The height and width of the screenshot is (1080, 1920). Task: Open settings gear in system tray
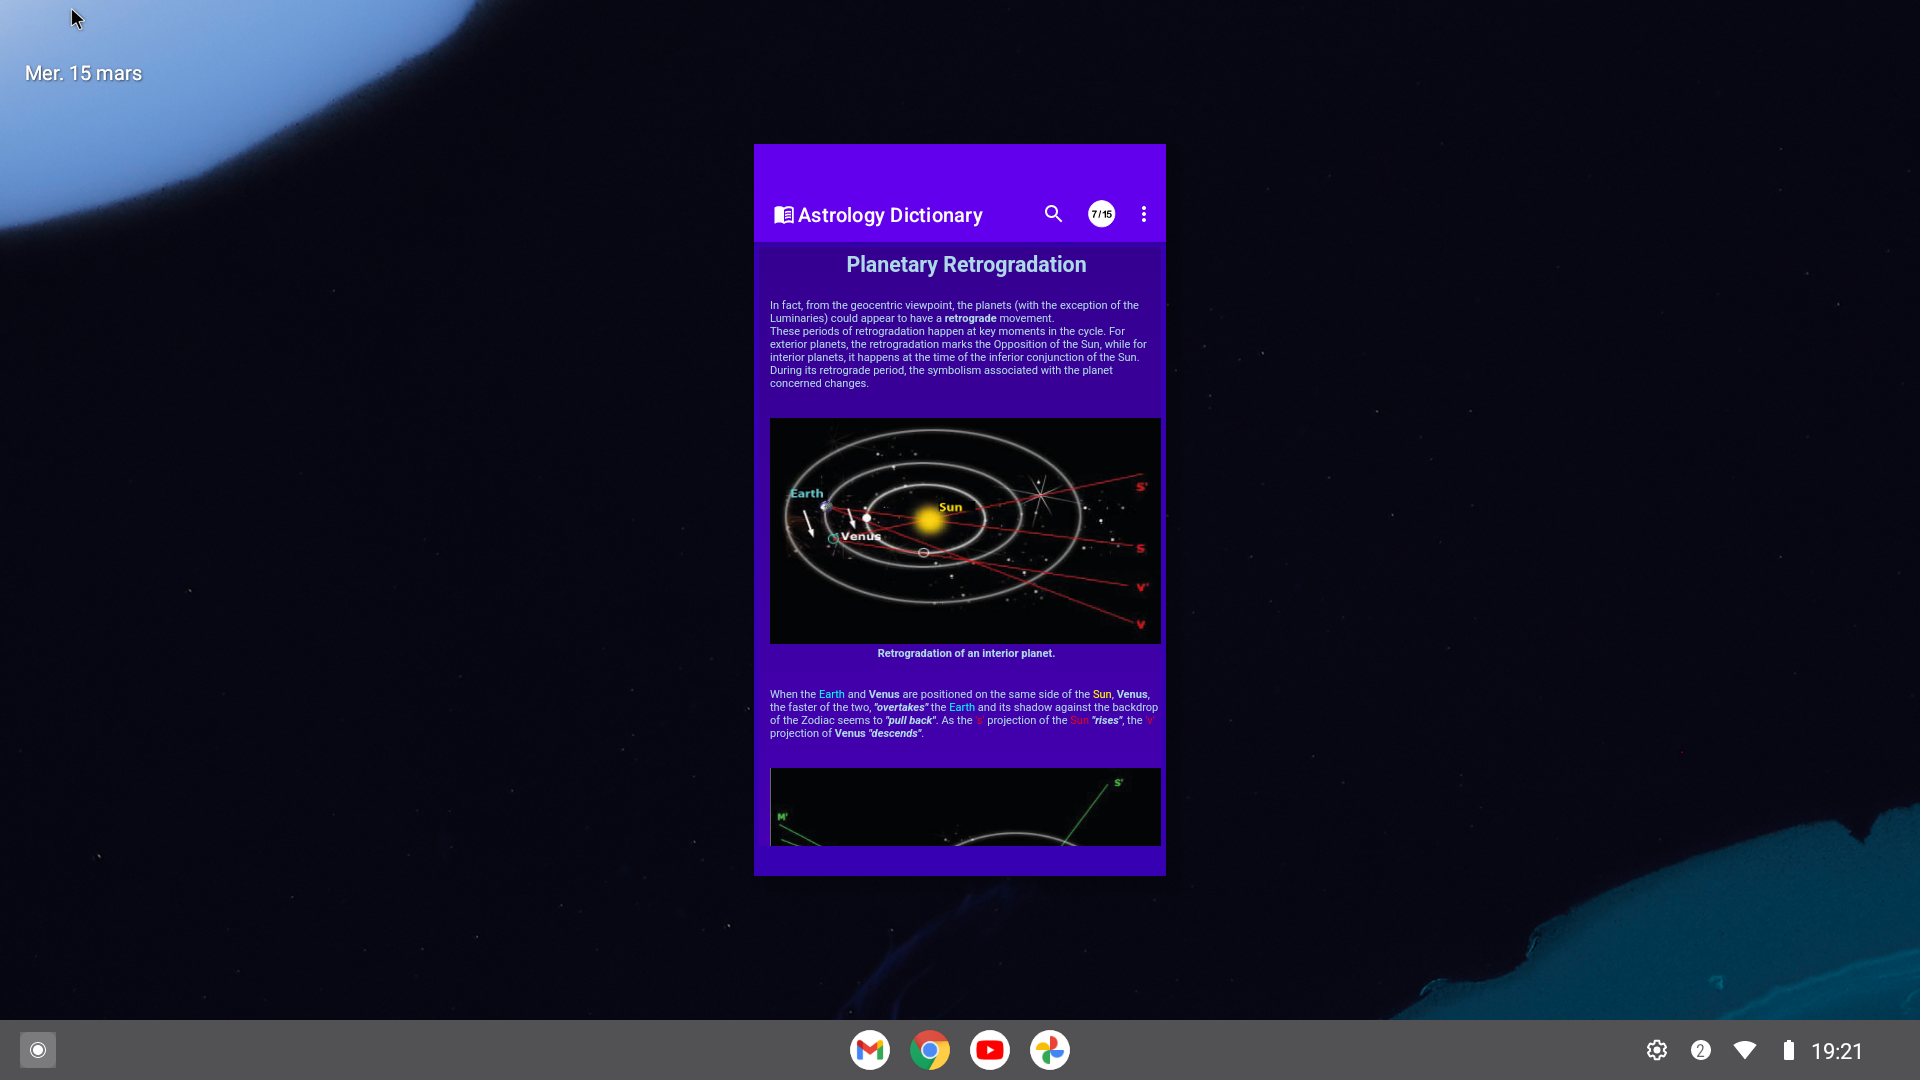click(1657, 1050)
